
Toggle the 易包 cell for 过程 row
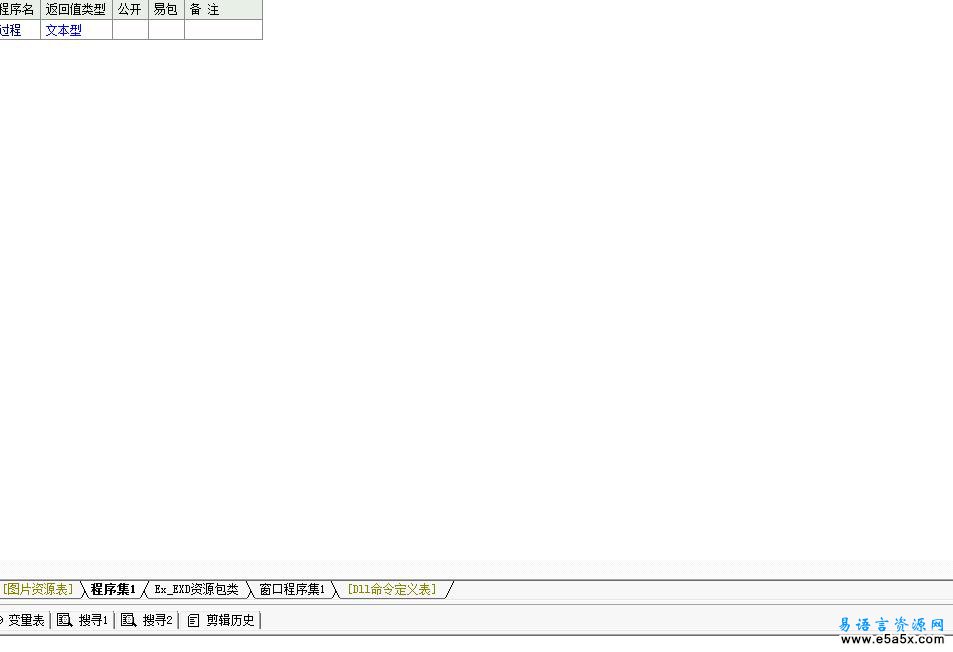167,30
